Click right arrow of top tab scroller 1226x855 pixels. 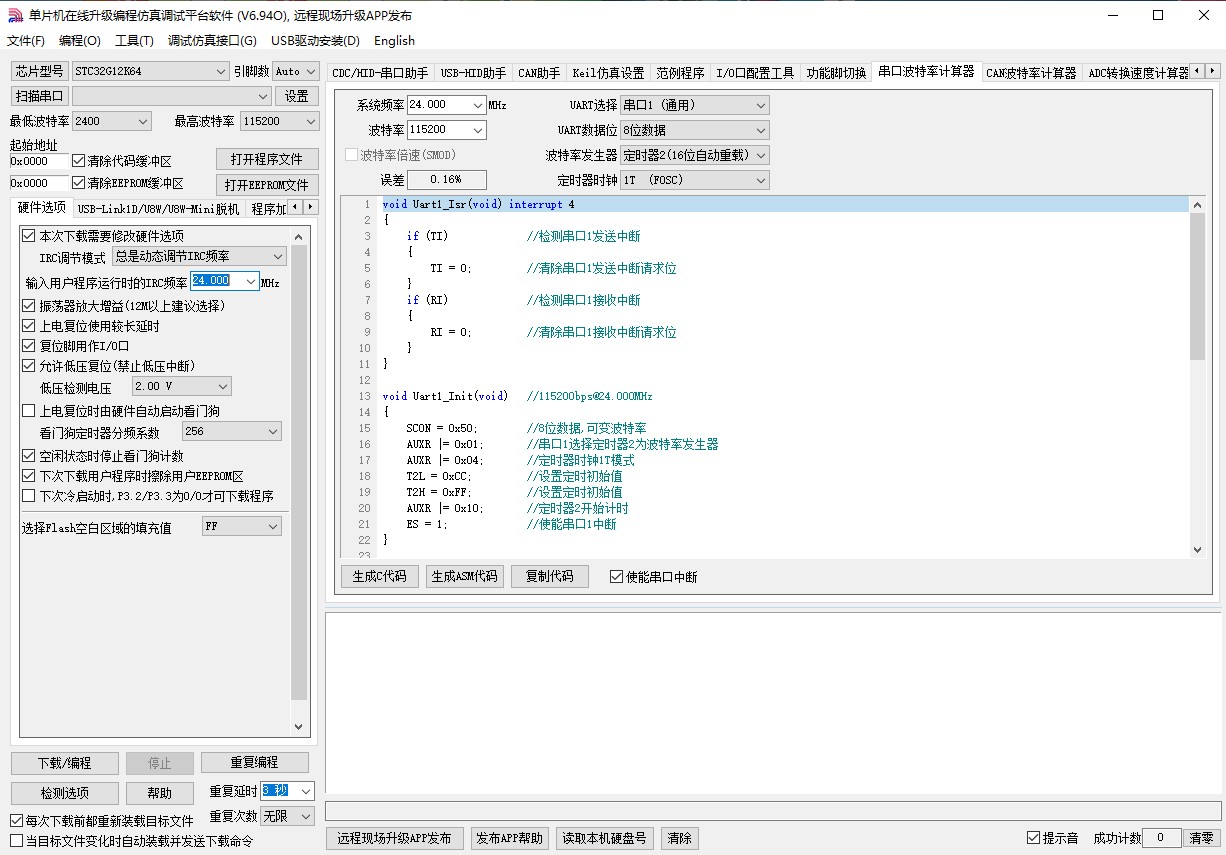[1213, 71]
